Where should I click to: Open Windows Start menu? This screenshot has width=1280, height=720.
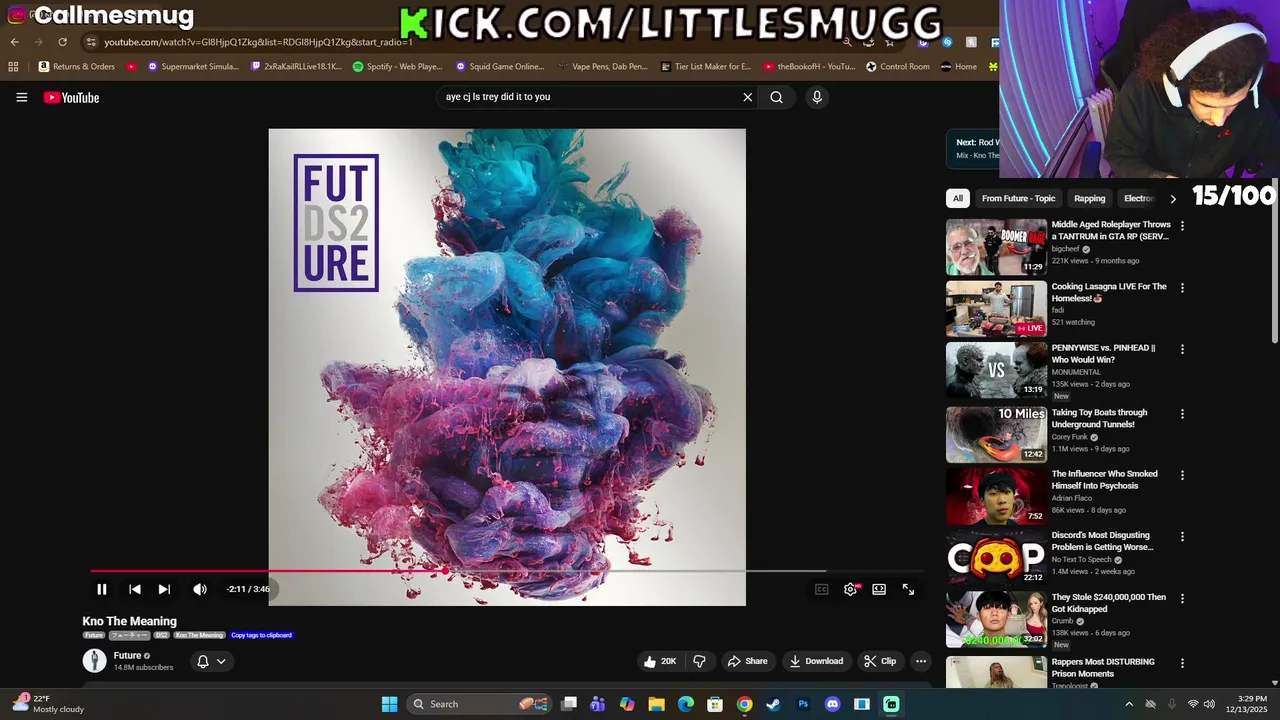point(389,704)
